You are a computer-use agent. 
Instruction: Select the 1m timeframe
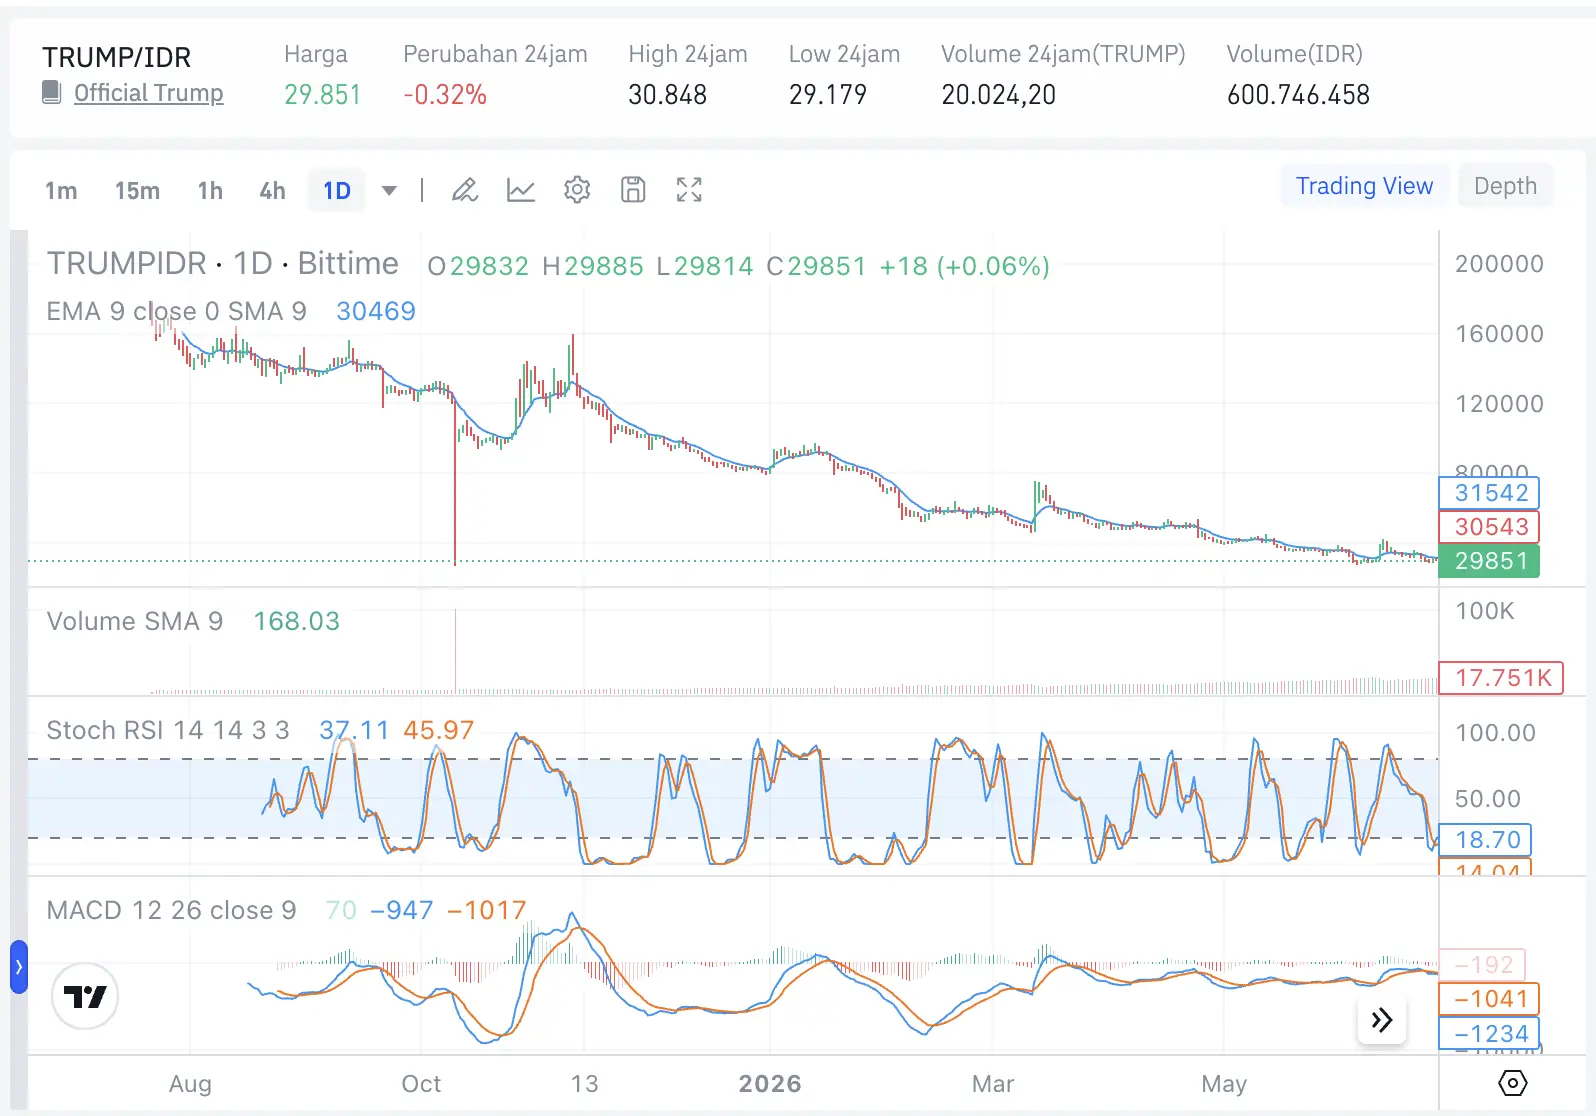tap(61, 190)
